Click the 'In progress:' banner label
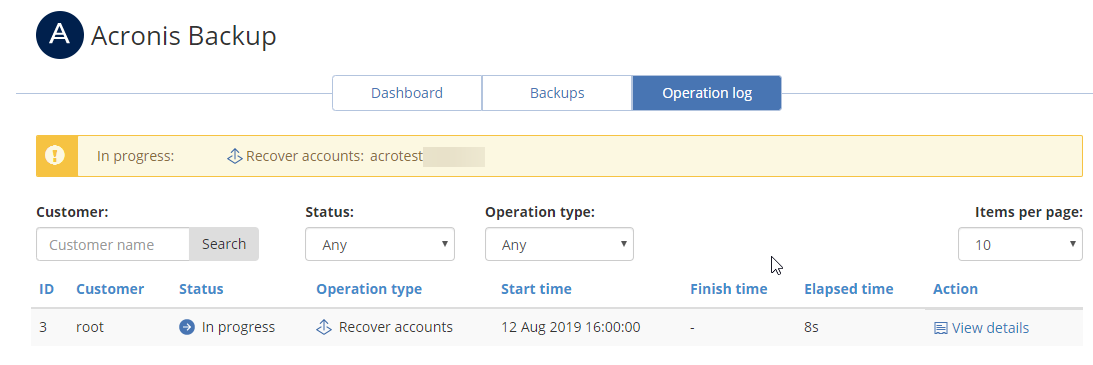1093x365 pixels. [x=135, y=156]
